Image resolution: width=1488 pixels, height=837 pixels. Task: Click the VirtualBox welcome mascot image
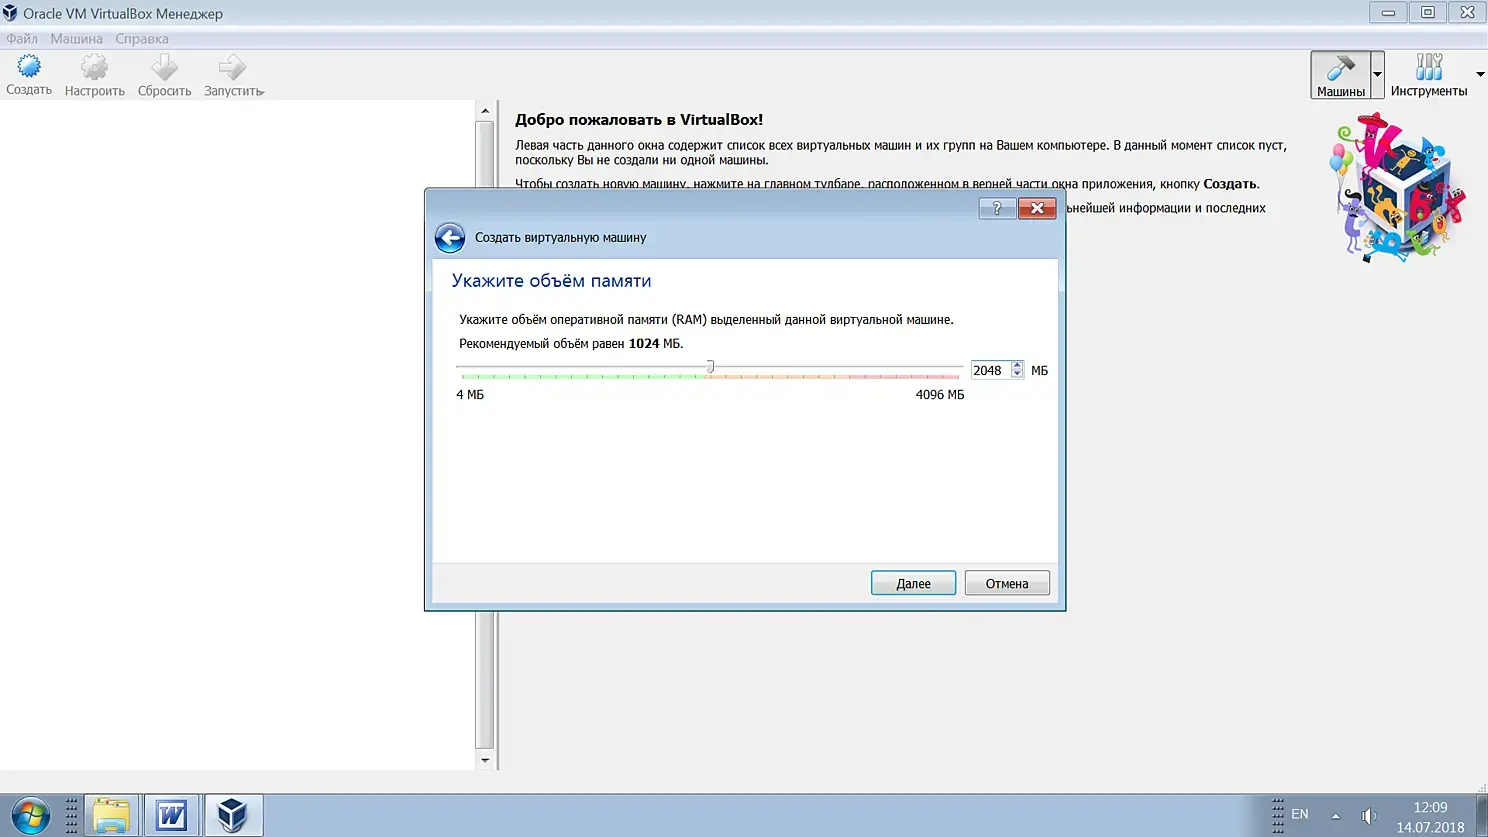pos(1398,188)
